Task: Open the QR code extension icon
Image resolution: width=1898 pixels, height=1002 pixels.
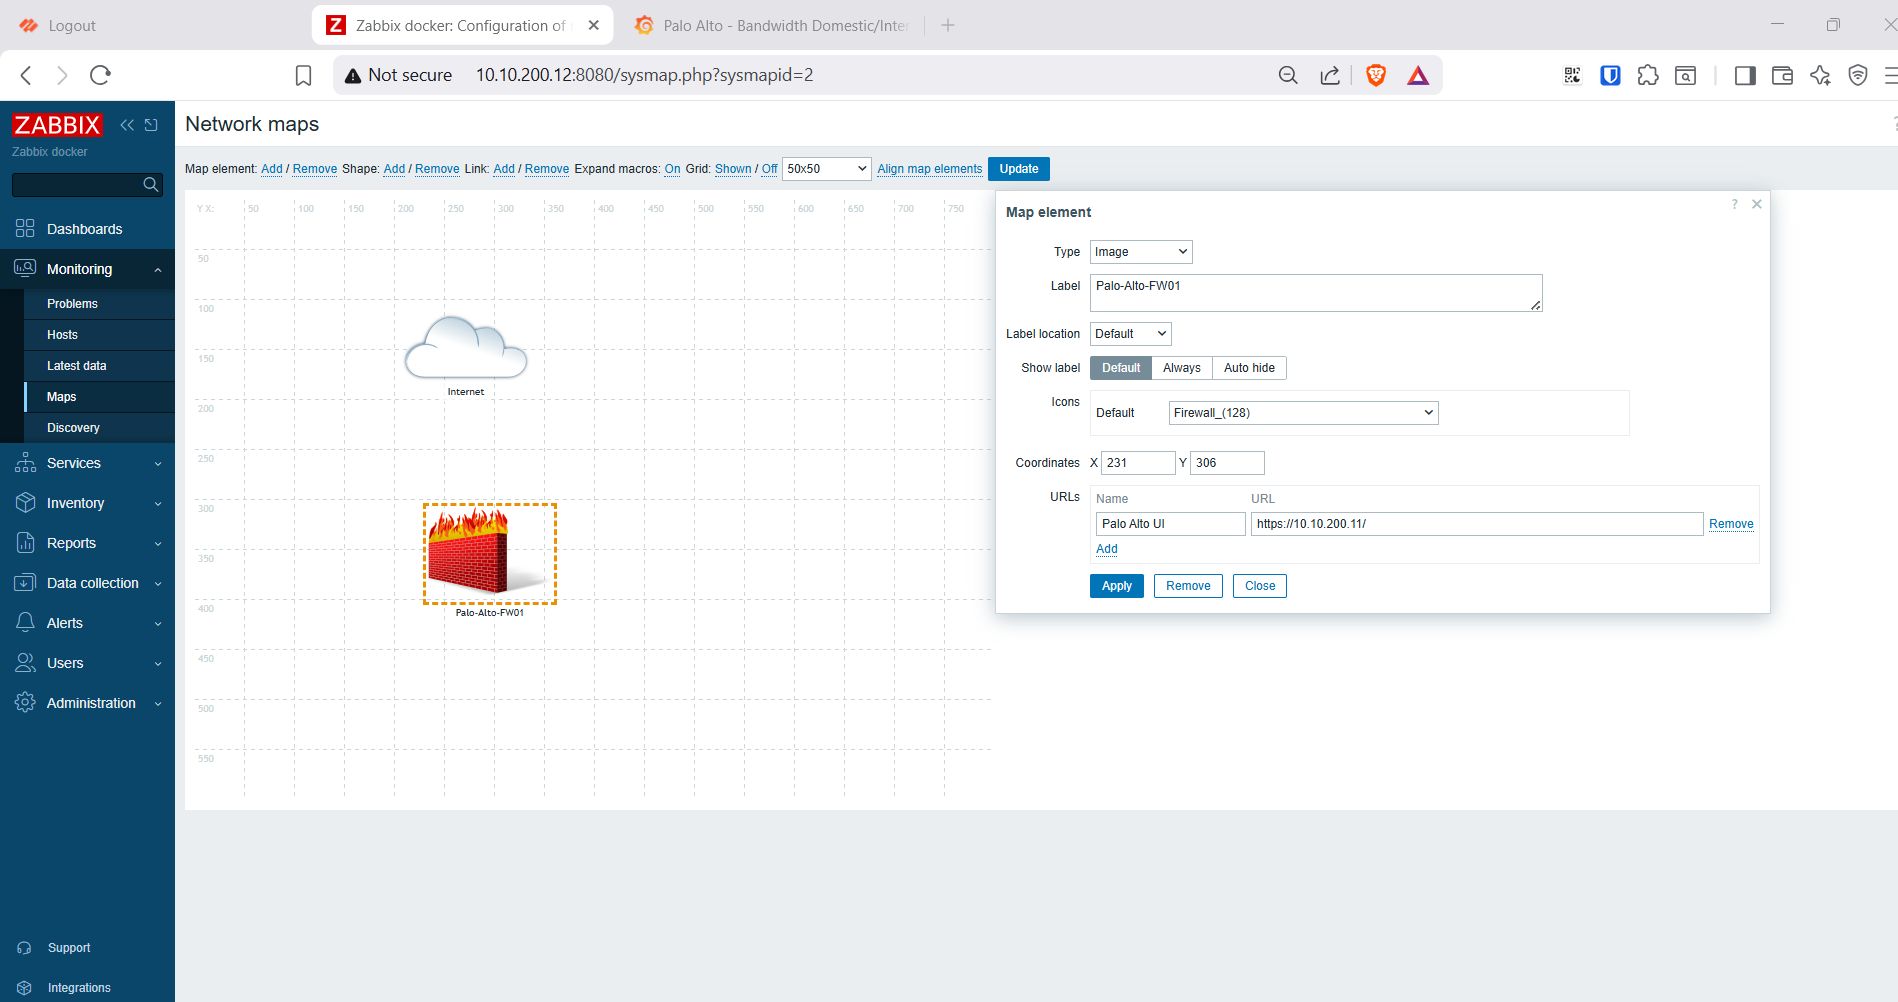Action: tap(1573, 75)
